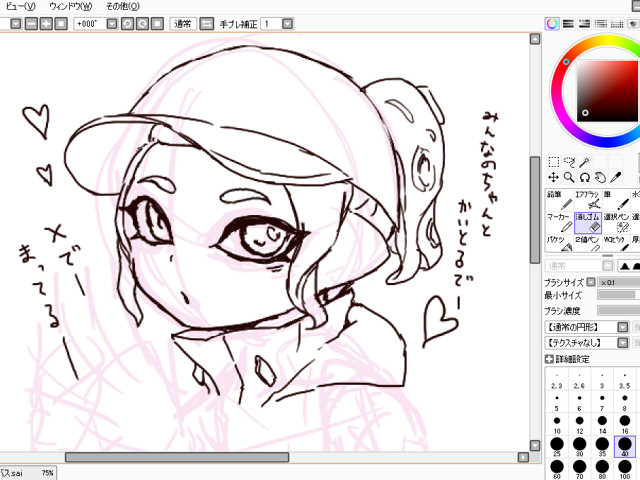Toggle the color wheel panel icon
Viewport: 640px width, 480px height.
click(552, 24)
